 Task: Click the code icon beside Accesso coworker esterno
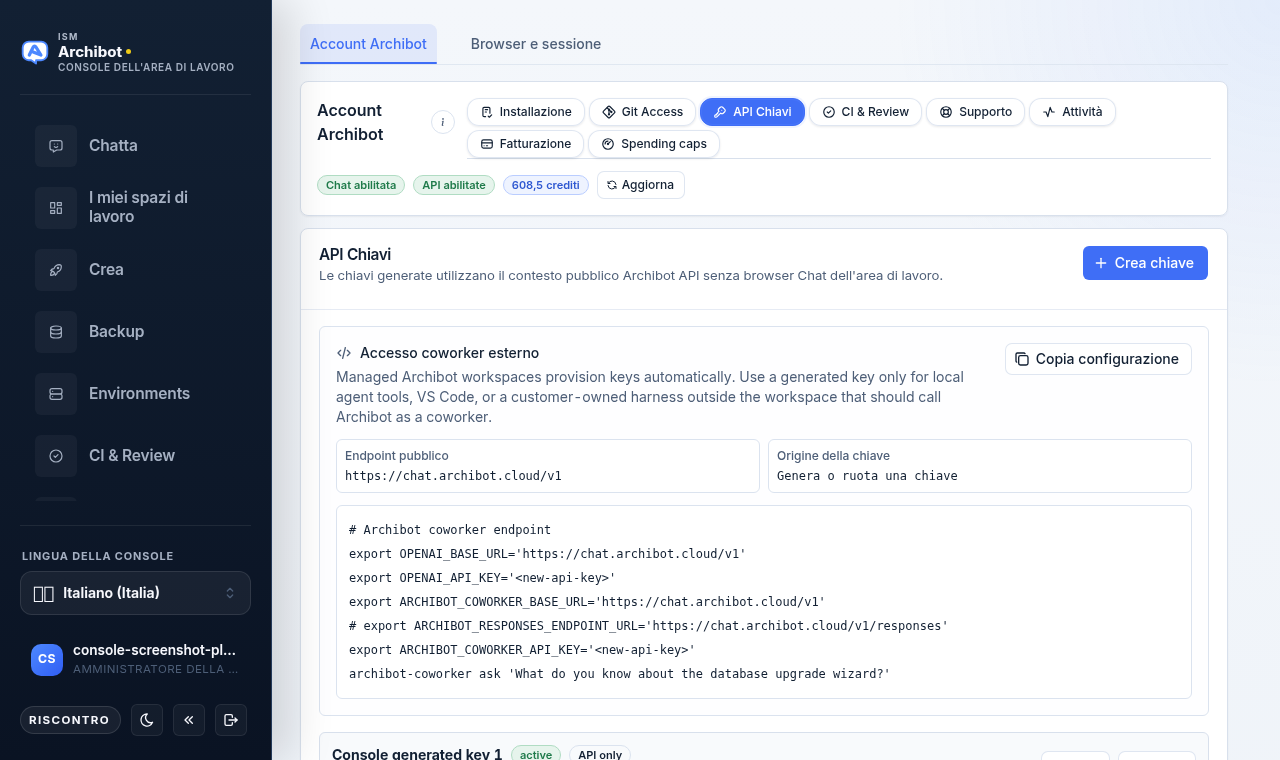point(344,353)
